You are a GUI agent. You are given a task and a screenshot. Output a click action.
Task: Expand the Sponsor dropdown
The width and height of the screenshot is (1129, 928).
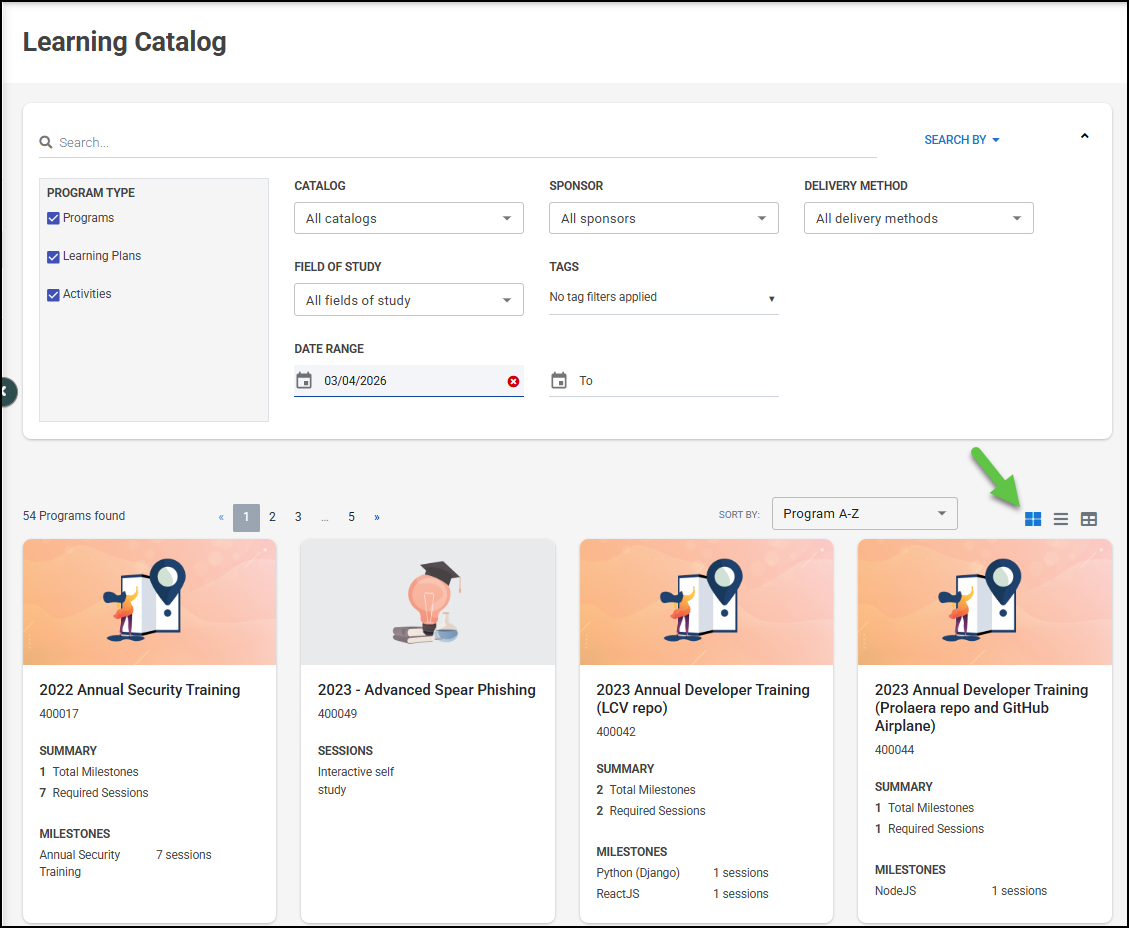pos(663,219)
